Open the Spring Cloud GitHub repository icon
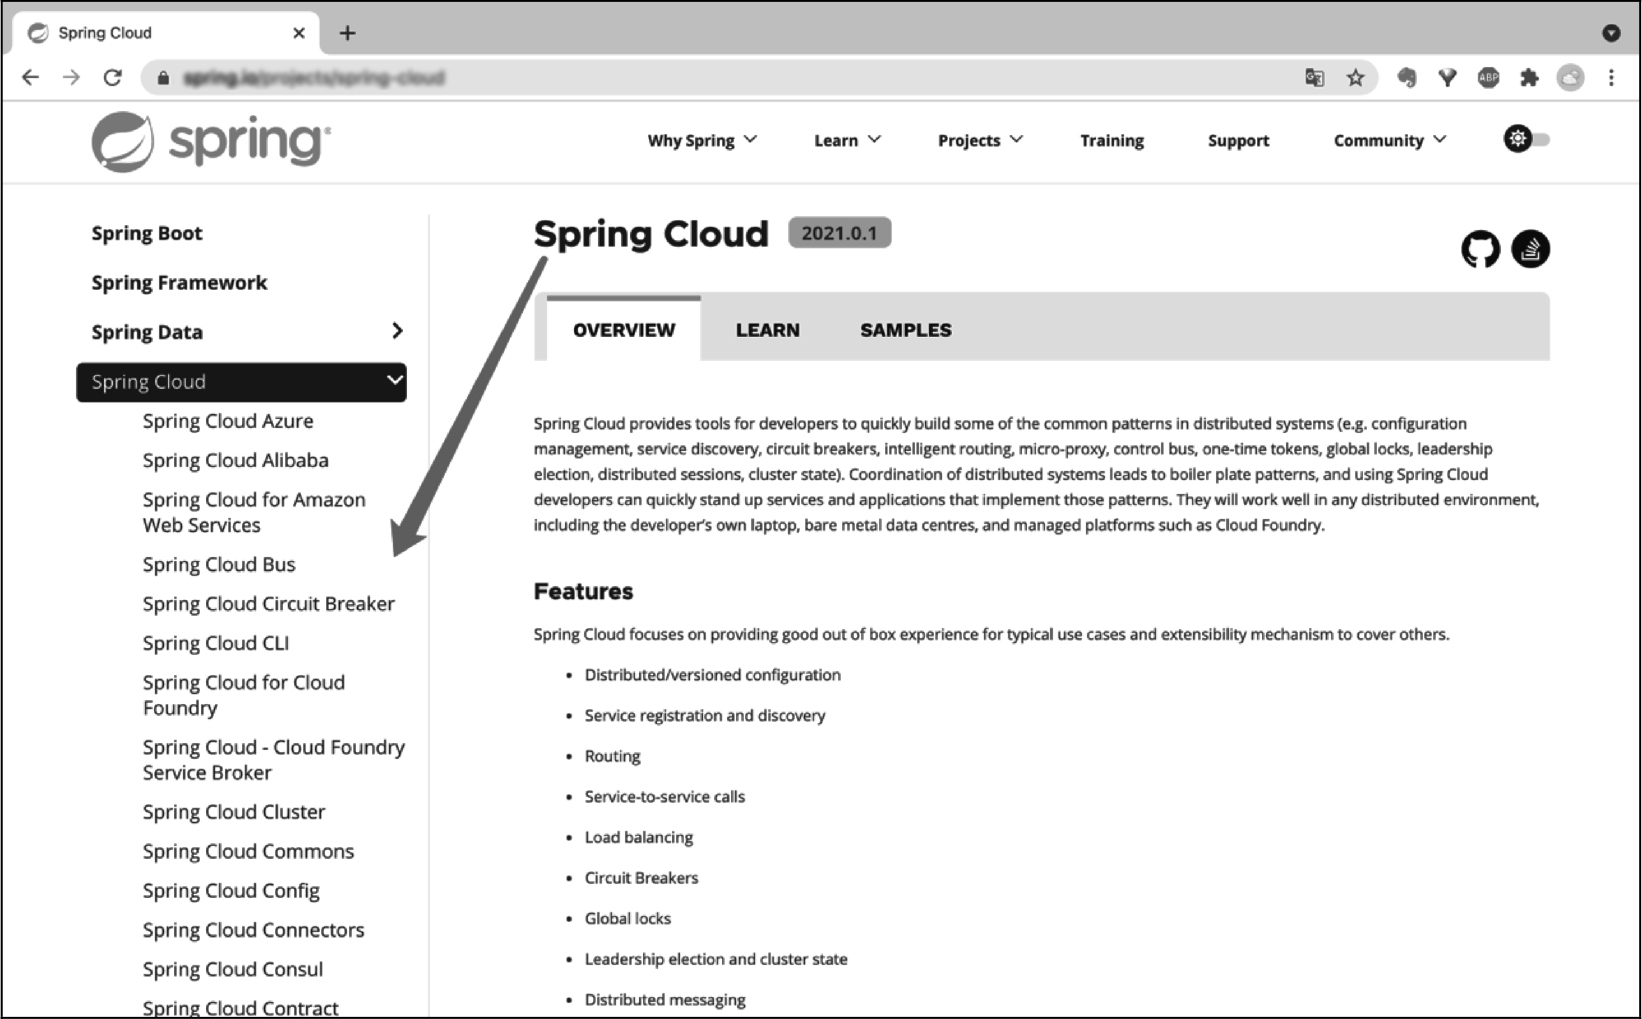Viewport: 1642px width, 1019px height. click(1480, 249)
